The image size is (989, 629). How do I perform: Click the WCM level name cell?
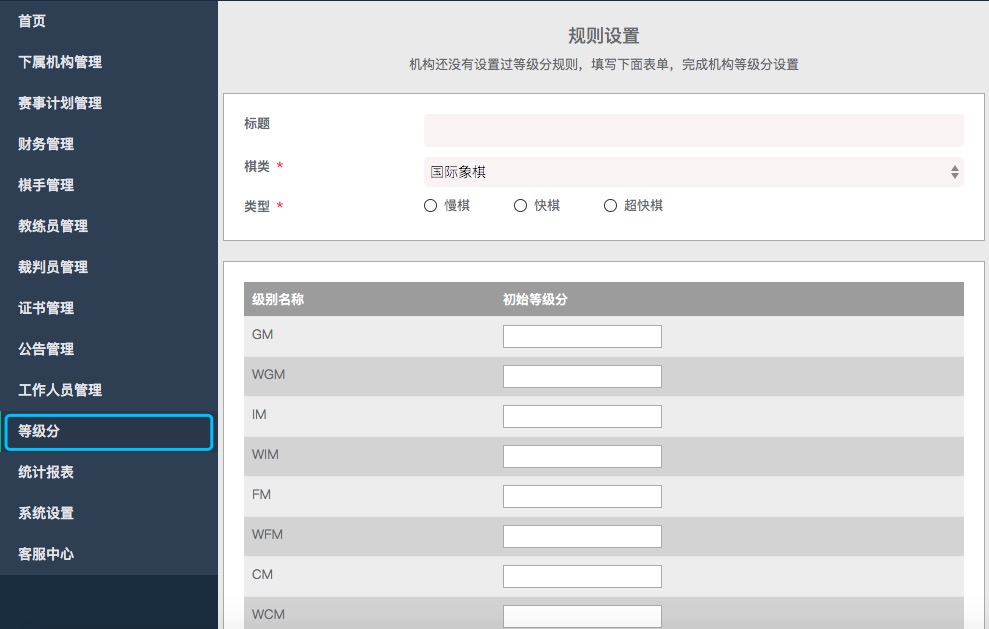268,614
